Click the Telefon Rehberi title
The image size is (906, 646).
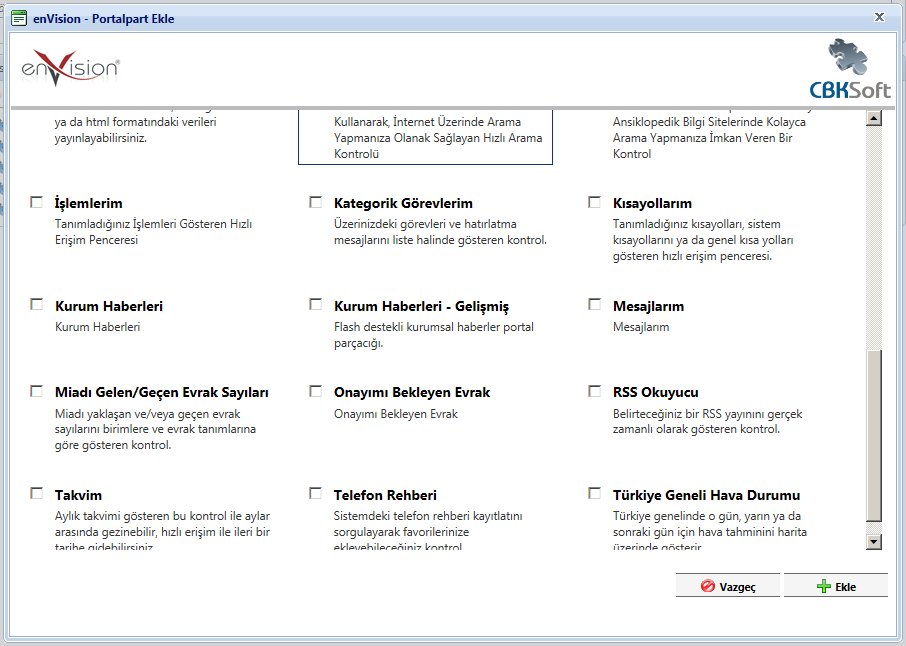coord(385,495)
